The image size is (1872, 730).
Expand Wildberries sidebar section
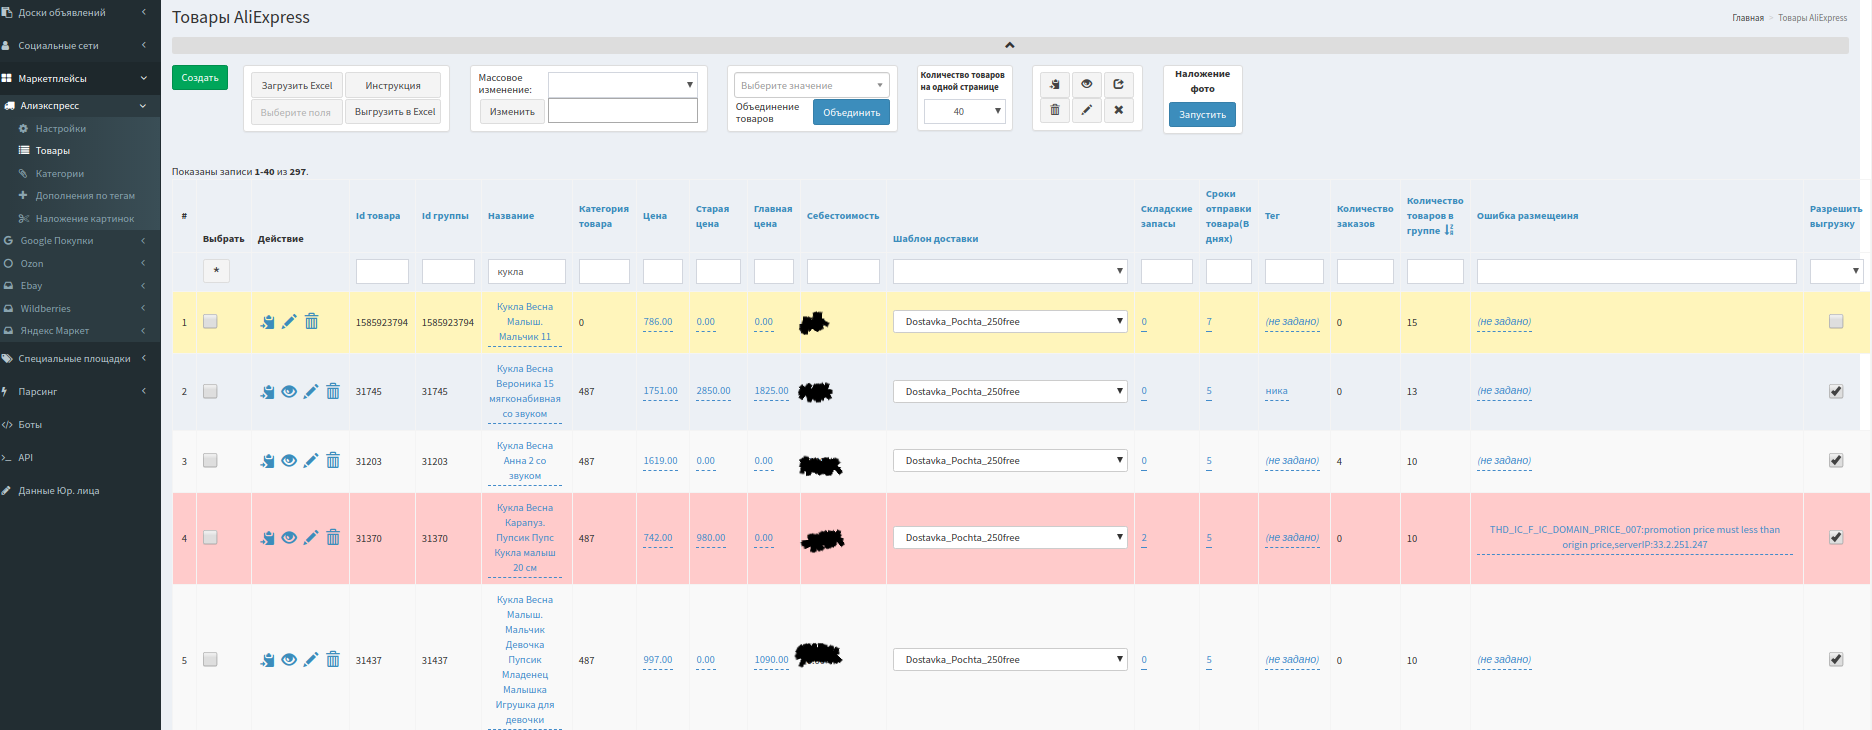click(x=80, y=308)
